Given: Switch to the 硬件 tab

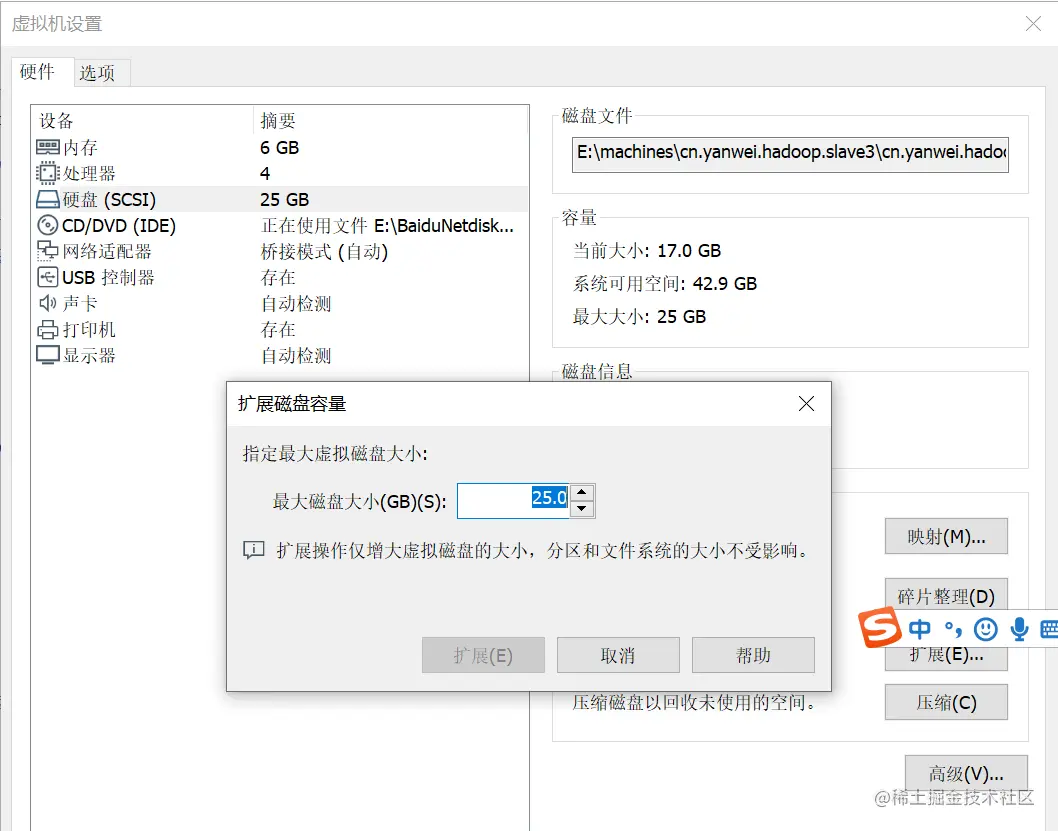Looking at the screenshot, I should pos(39,72).
